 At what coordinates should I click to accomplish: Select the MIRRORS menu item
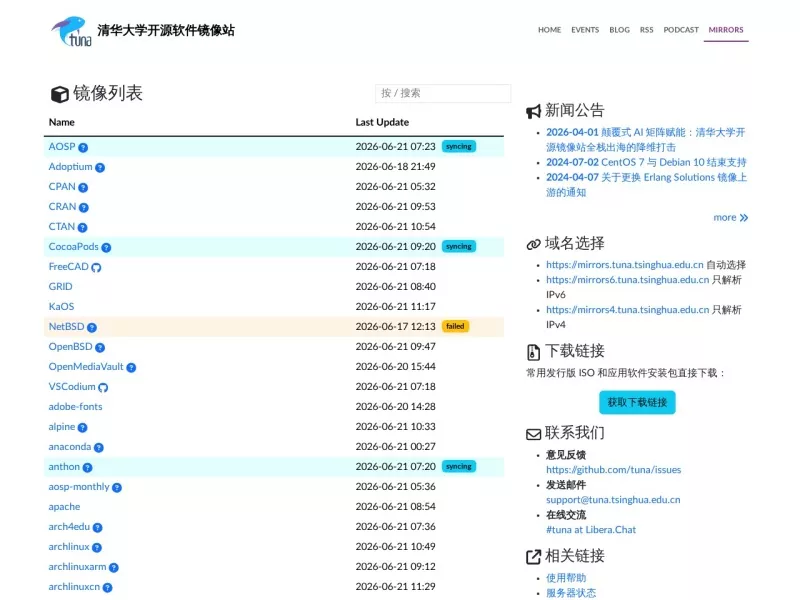coord(726,30)
